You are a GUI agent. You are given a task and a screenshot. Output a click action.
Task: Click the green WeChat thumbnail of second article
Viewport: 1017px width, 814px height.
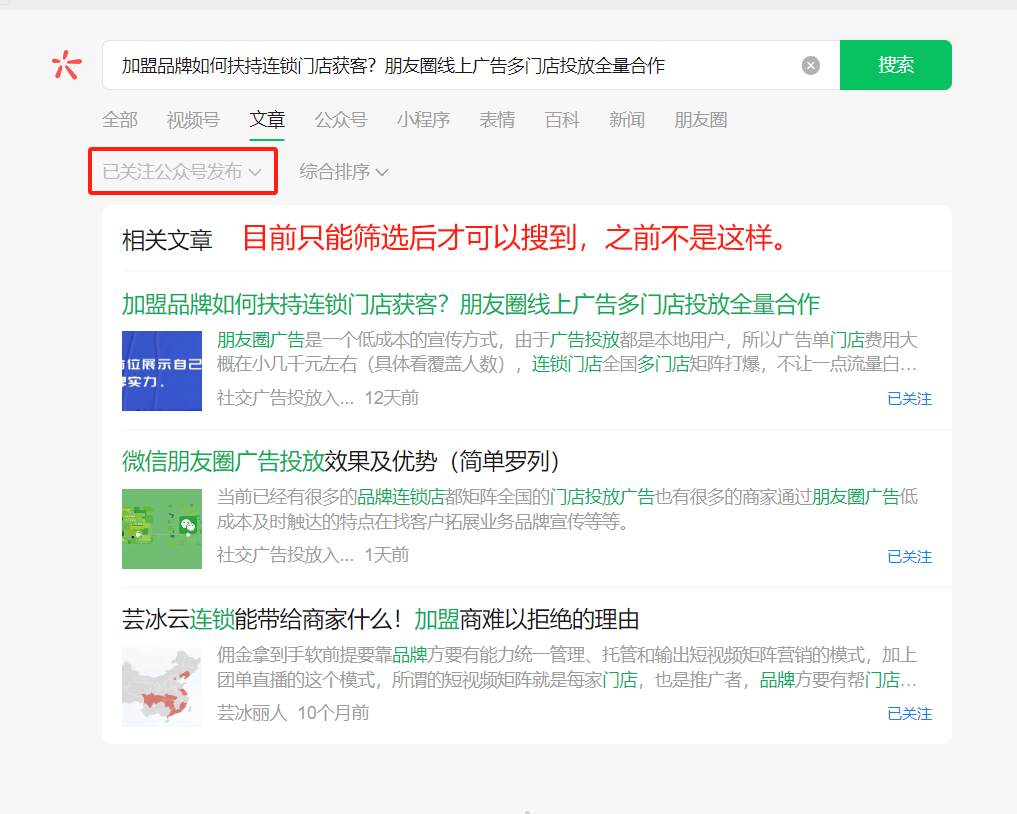[x=162, y=529]
